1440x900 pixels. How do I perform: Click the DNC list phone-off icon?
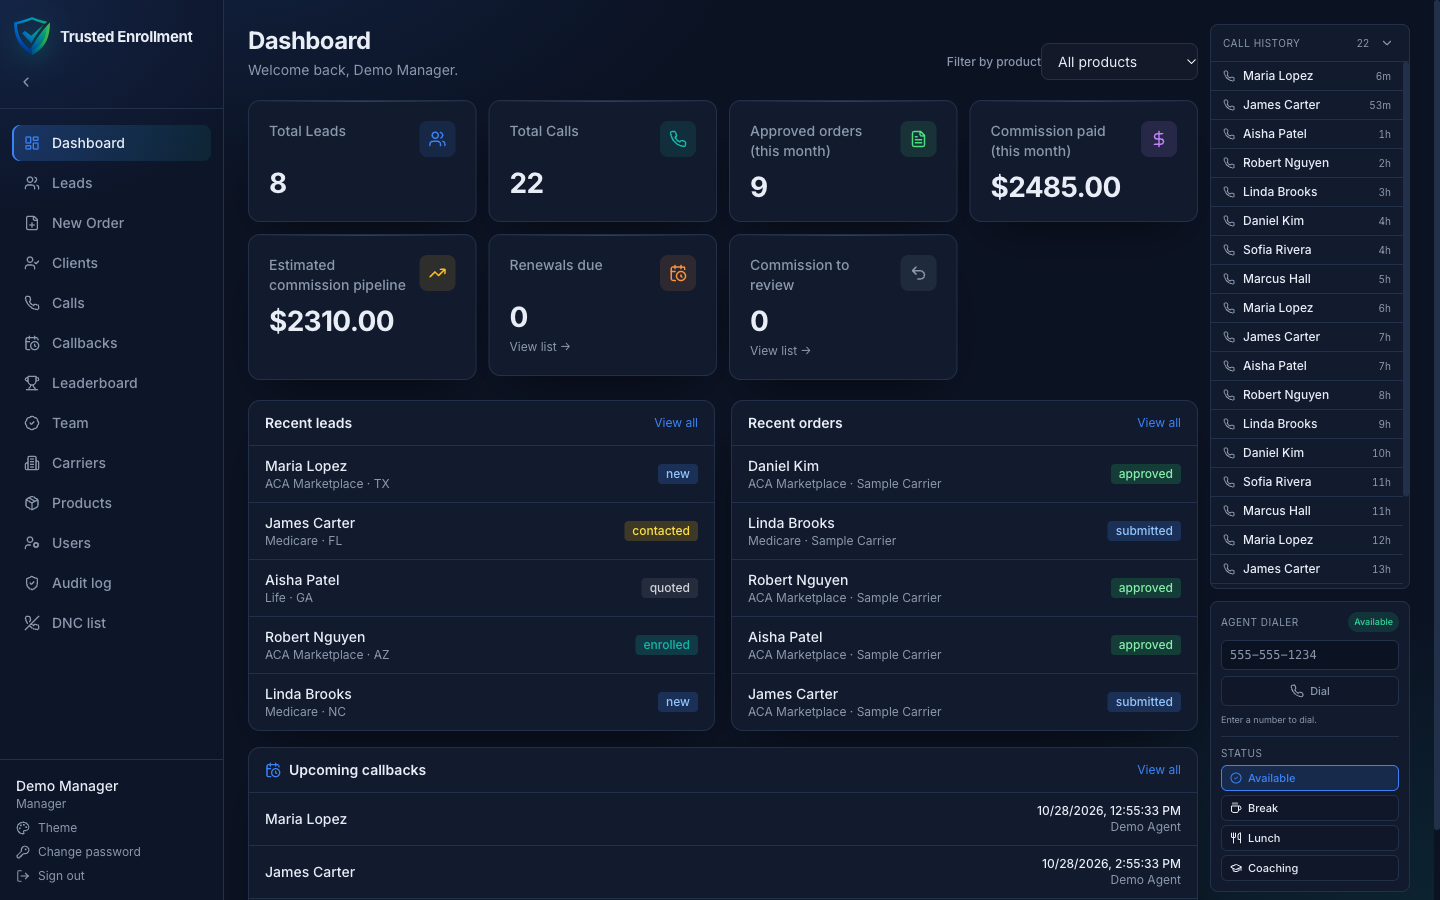[x=32, y=623]
